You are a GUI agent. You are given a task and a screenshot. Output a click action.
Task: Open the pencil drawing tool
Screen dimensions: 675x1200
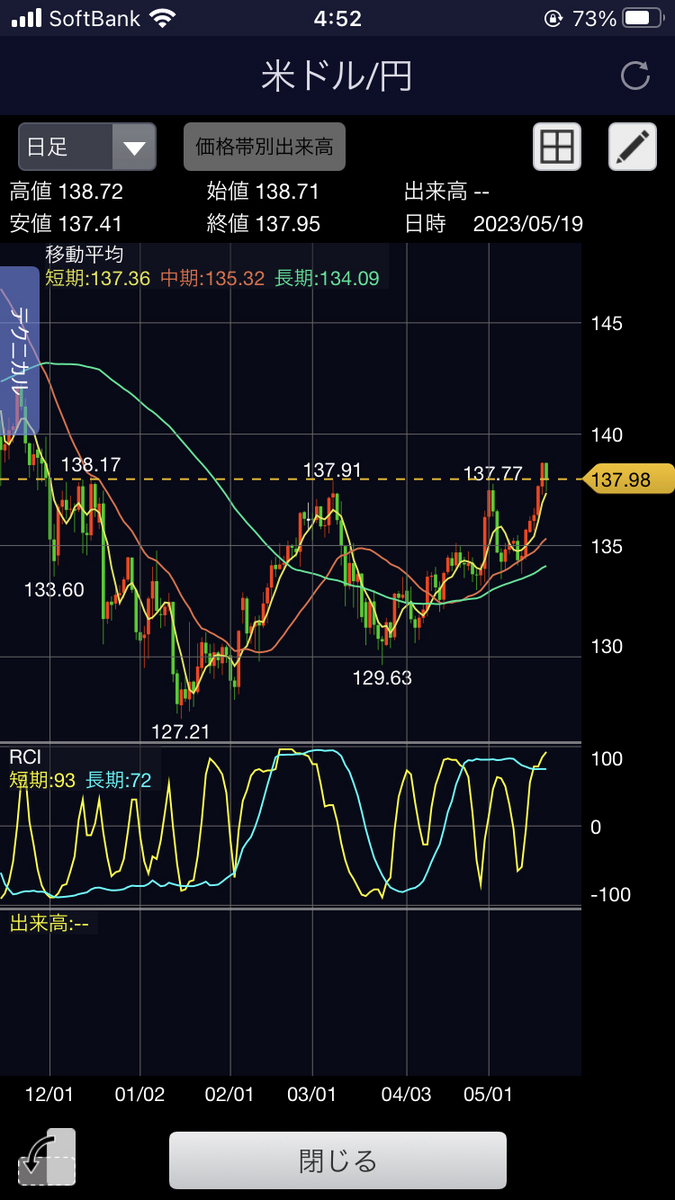(x=632, y=148)
